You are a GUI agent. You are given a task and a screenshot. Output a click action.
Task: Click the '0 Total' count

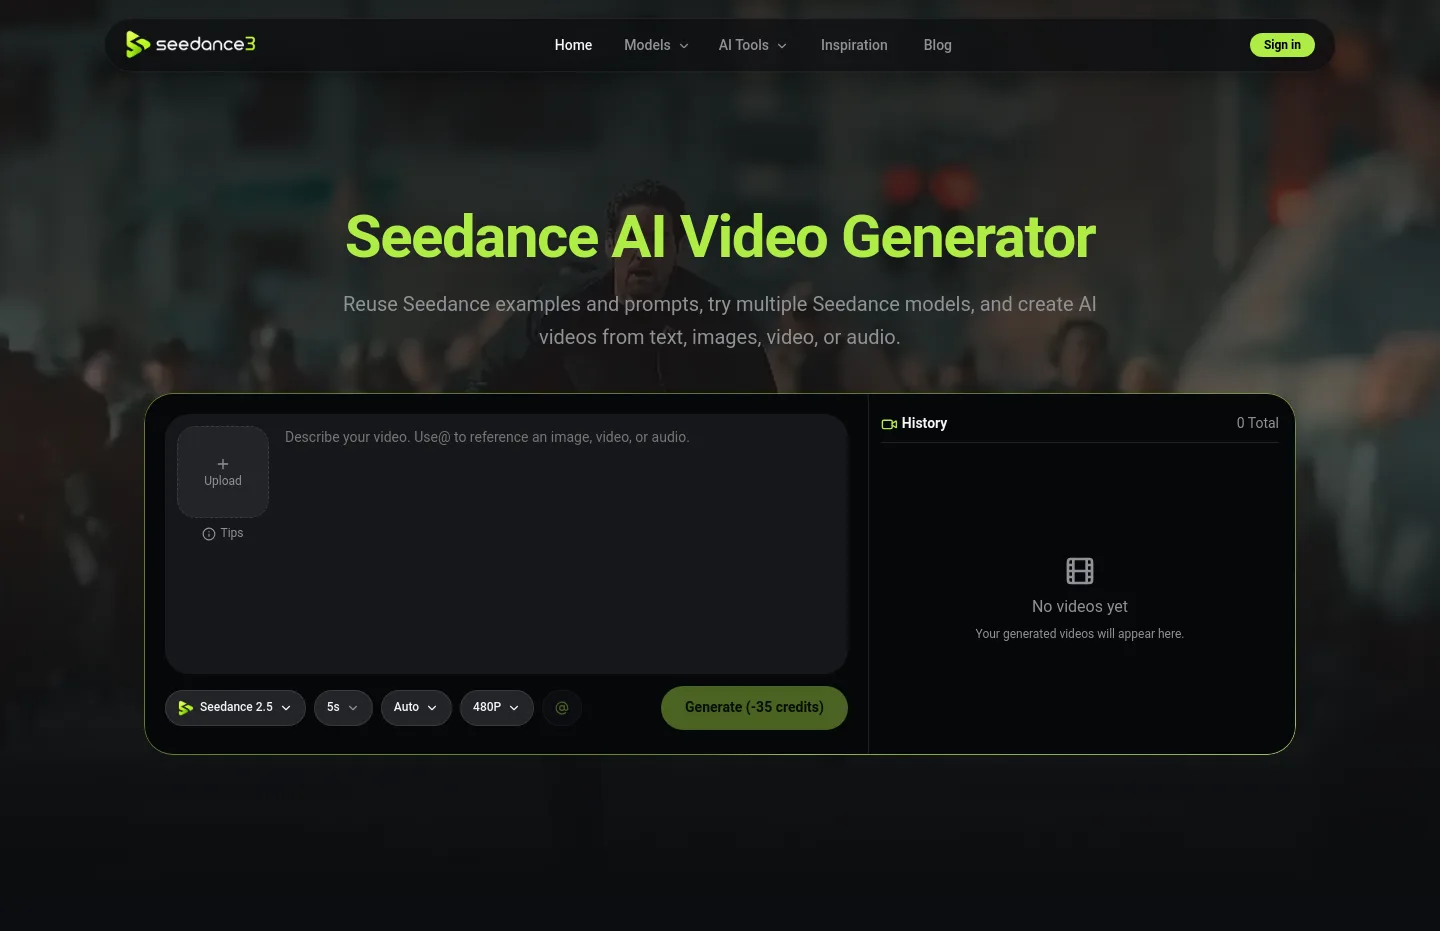pyautogui.click(x=1257, y=423)
